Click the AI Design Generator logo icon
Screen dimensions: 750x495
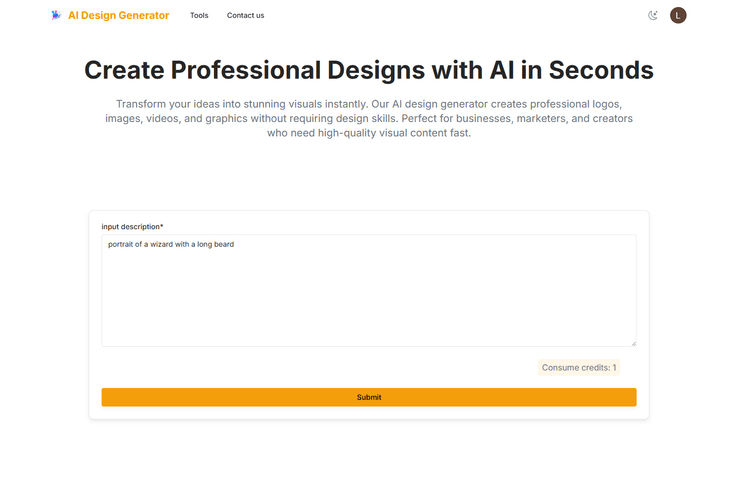pos(56,15)
